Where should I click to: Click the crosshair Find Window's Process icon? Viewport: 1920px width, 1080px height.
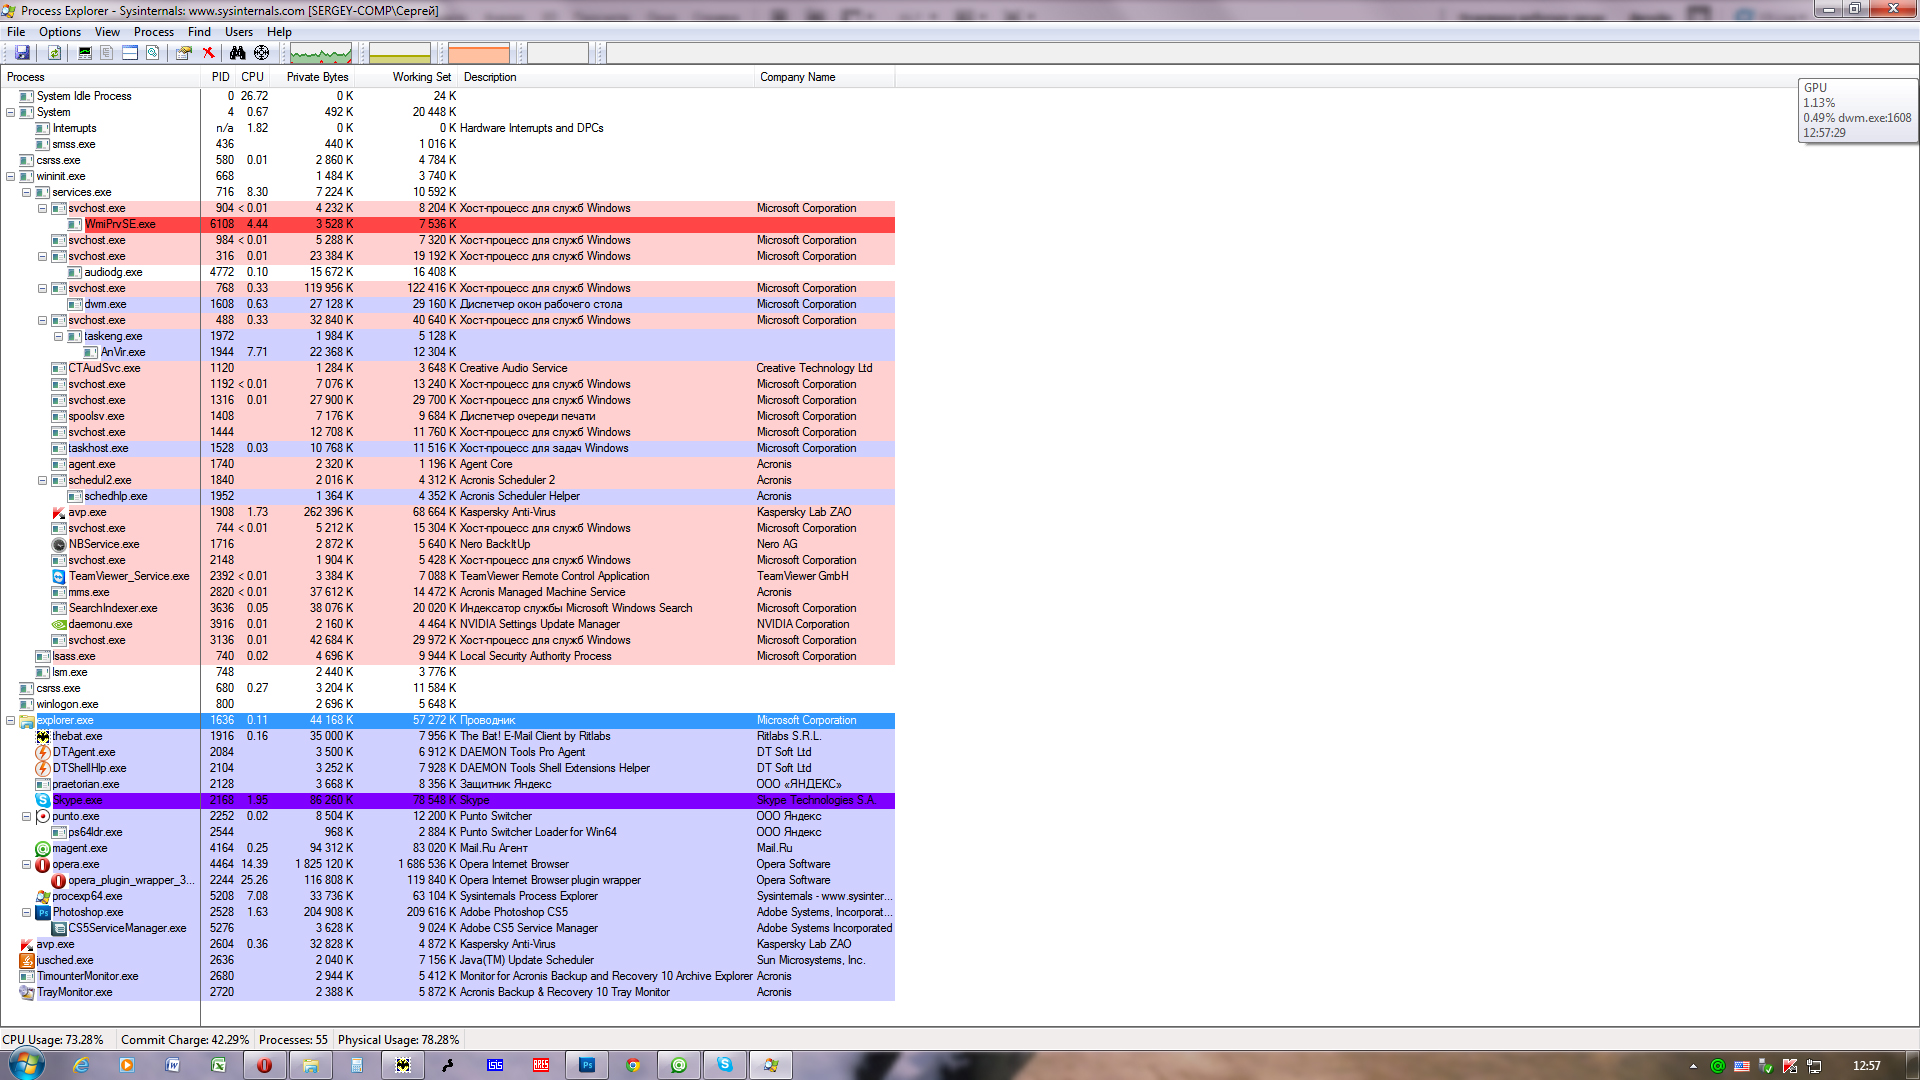pyautogui.click(x=262, y=53)
